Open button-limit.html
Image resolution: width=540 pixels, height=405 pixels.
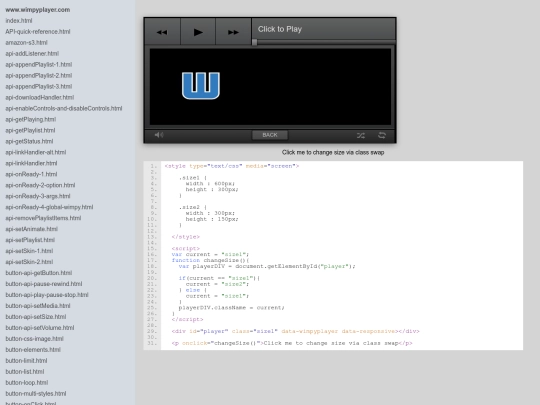click(x=26, y=361)
